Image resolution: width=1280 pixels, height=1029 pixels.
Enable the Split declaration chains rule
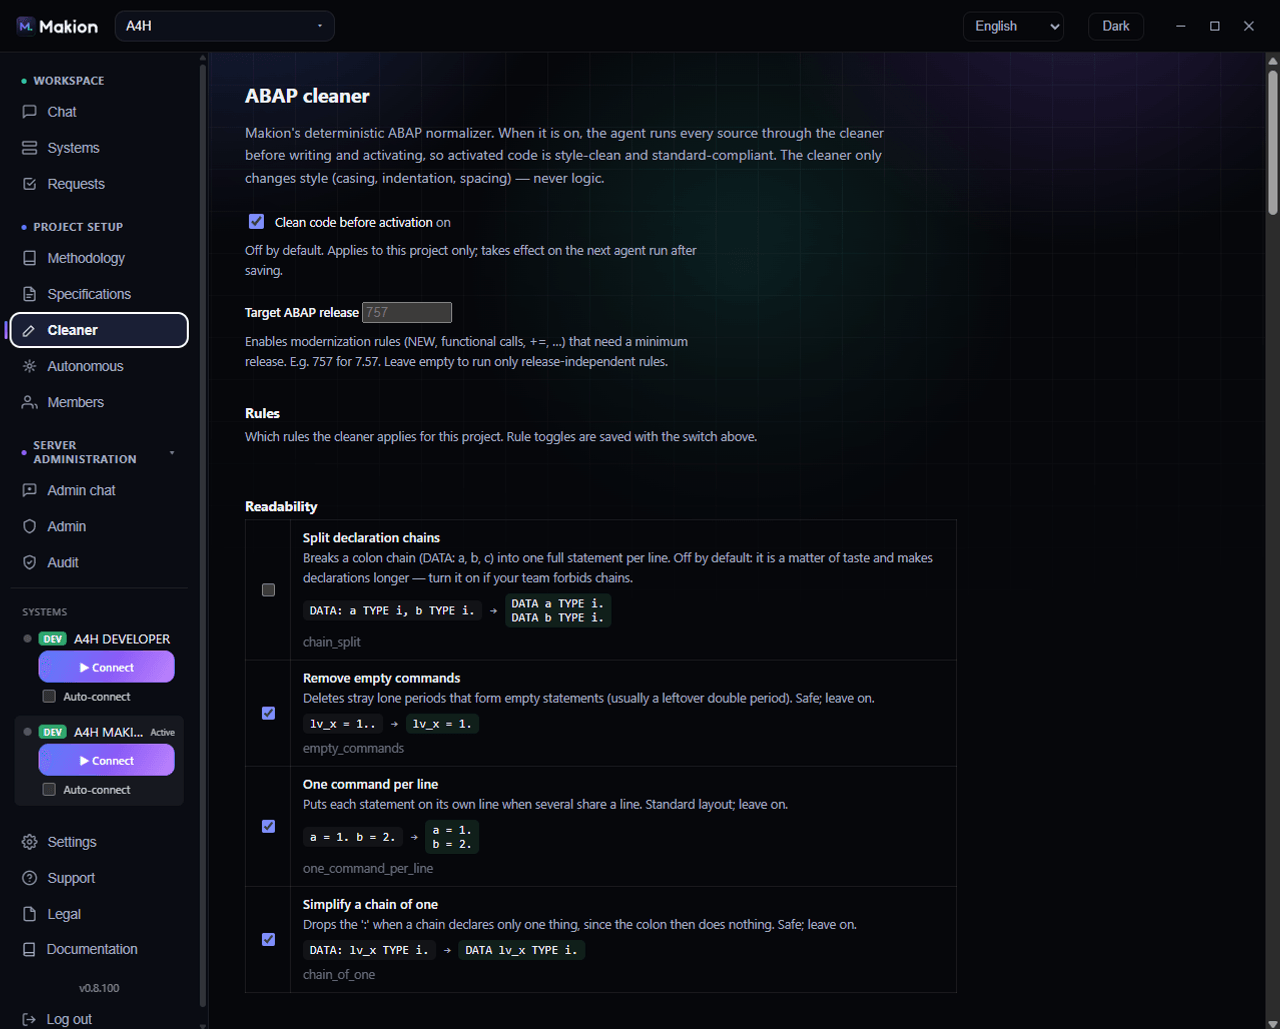[x=268, y=590]
